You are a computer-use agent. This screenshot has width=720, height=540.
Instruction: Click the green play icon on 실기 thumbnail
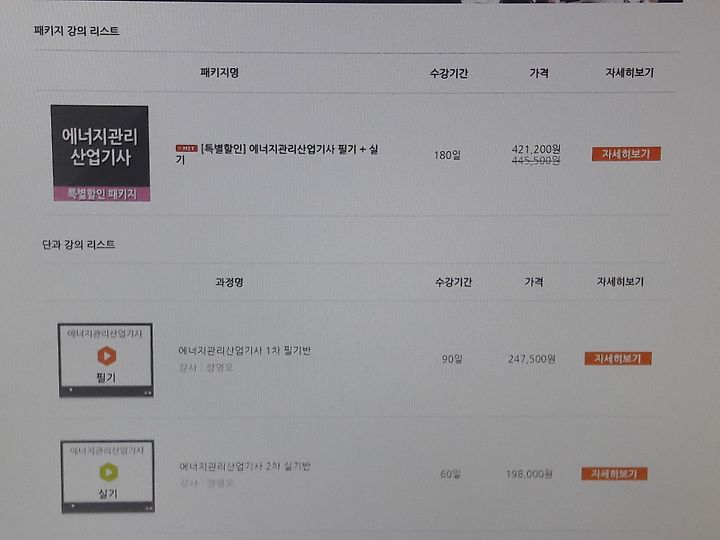tap(109, 472)
